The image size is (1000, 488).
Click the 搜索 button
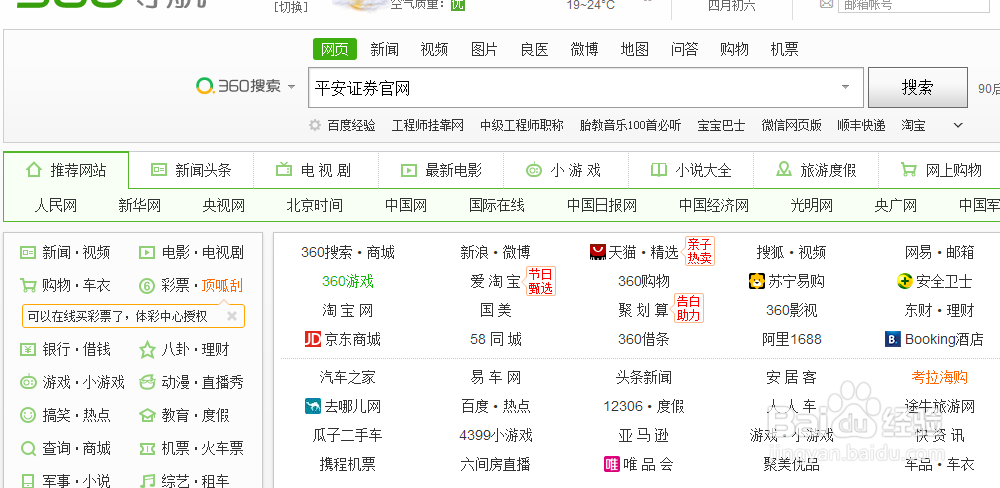(917, 87)
